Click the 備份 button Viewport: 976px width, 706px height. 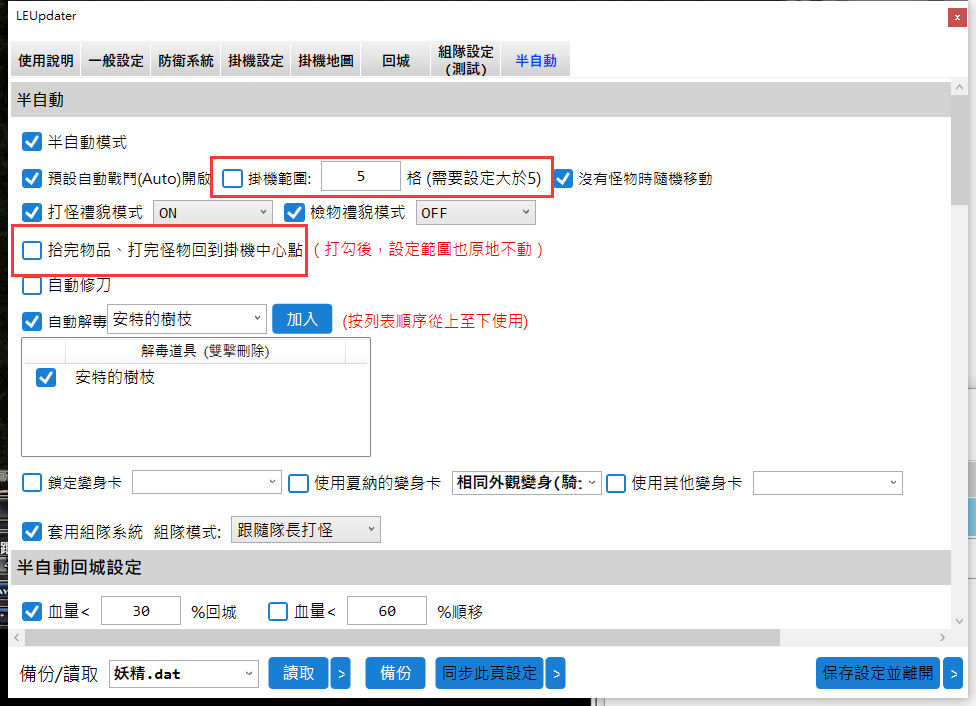tap(395, 673)
